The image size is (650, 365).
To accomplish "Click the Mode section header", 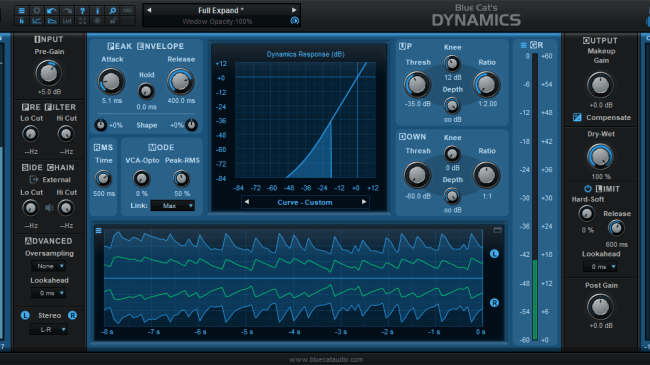I will pyautogui.click(x=161, y=147).
